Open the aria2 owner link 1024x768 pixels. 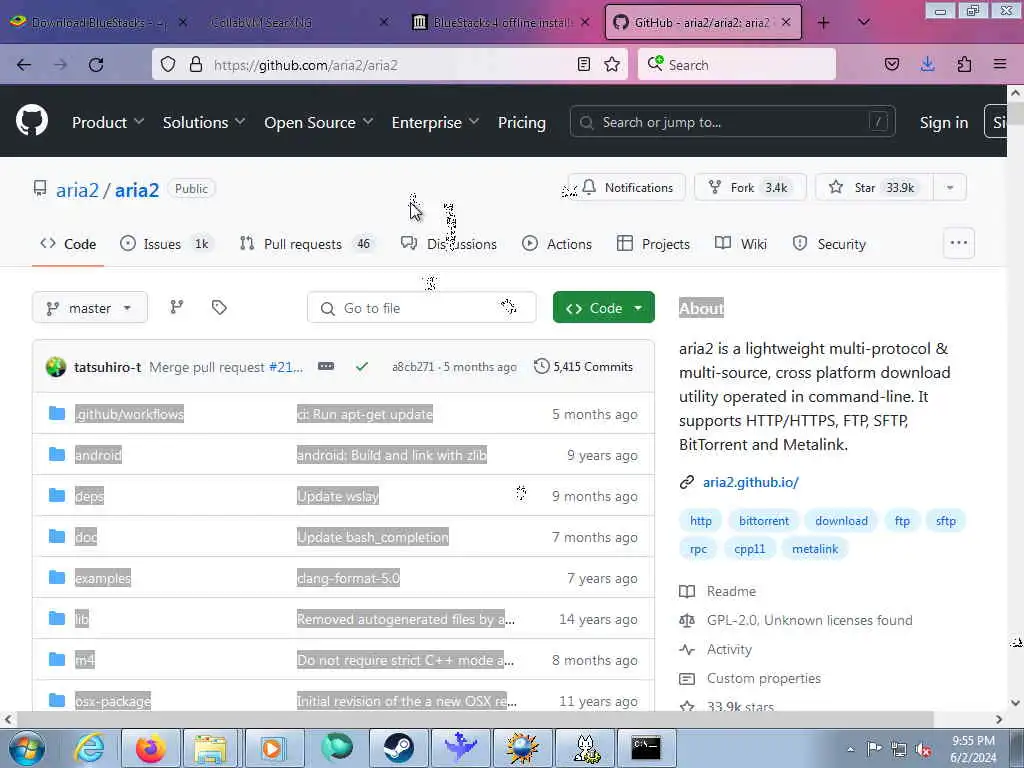coord(77,190)
